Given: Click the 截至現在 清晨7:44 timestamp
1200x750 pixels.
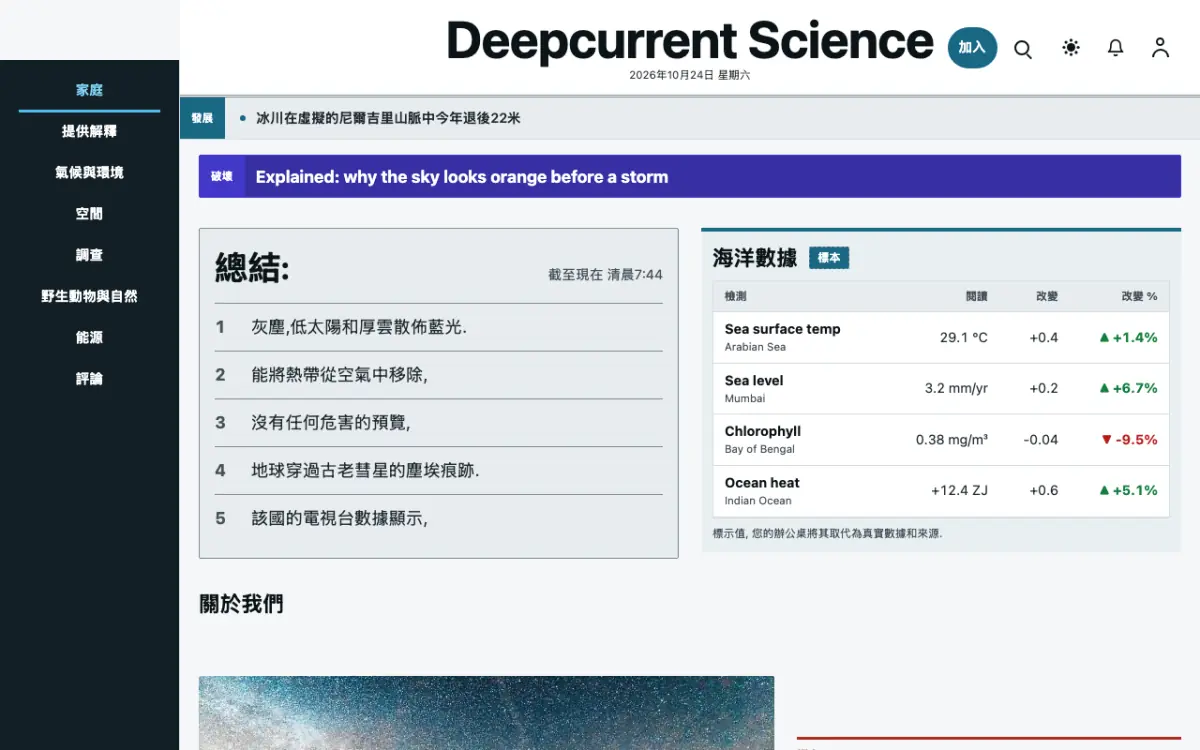Looking at the screenshot, I should pyautogui.click(x=605, y=274).
